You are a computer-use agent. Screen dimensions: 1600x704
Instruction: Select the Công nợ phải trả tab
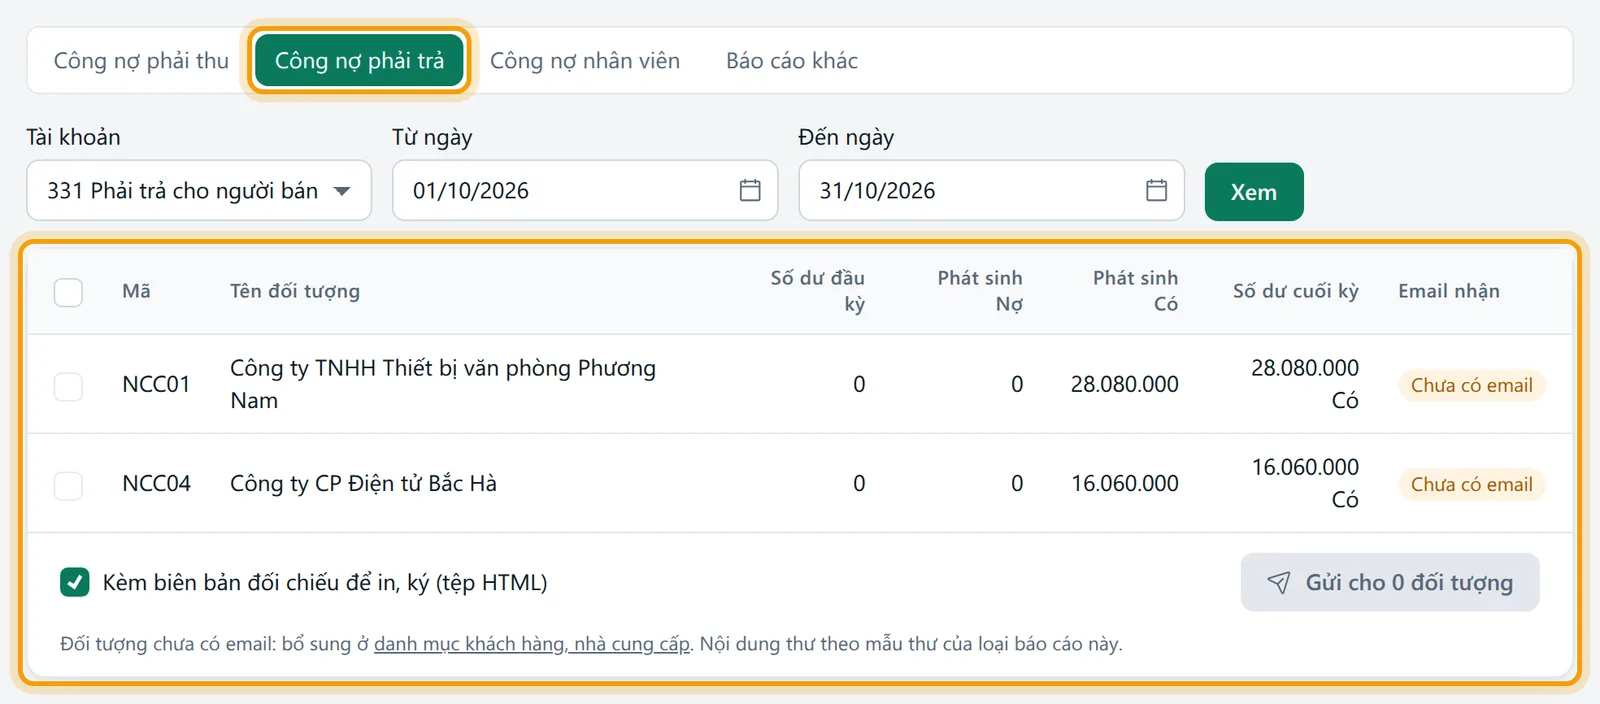359,61
